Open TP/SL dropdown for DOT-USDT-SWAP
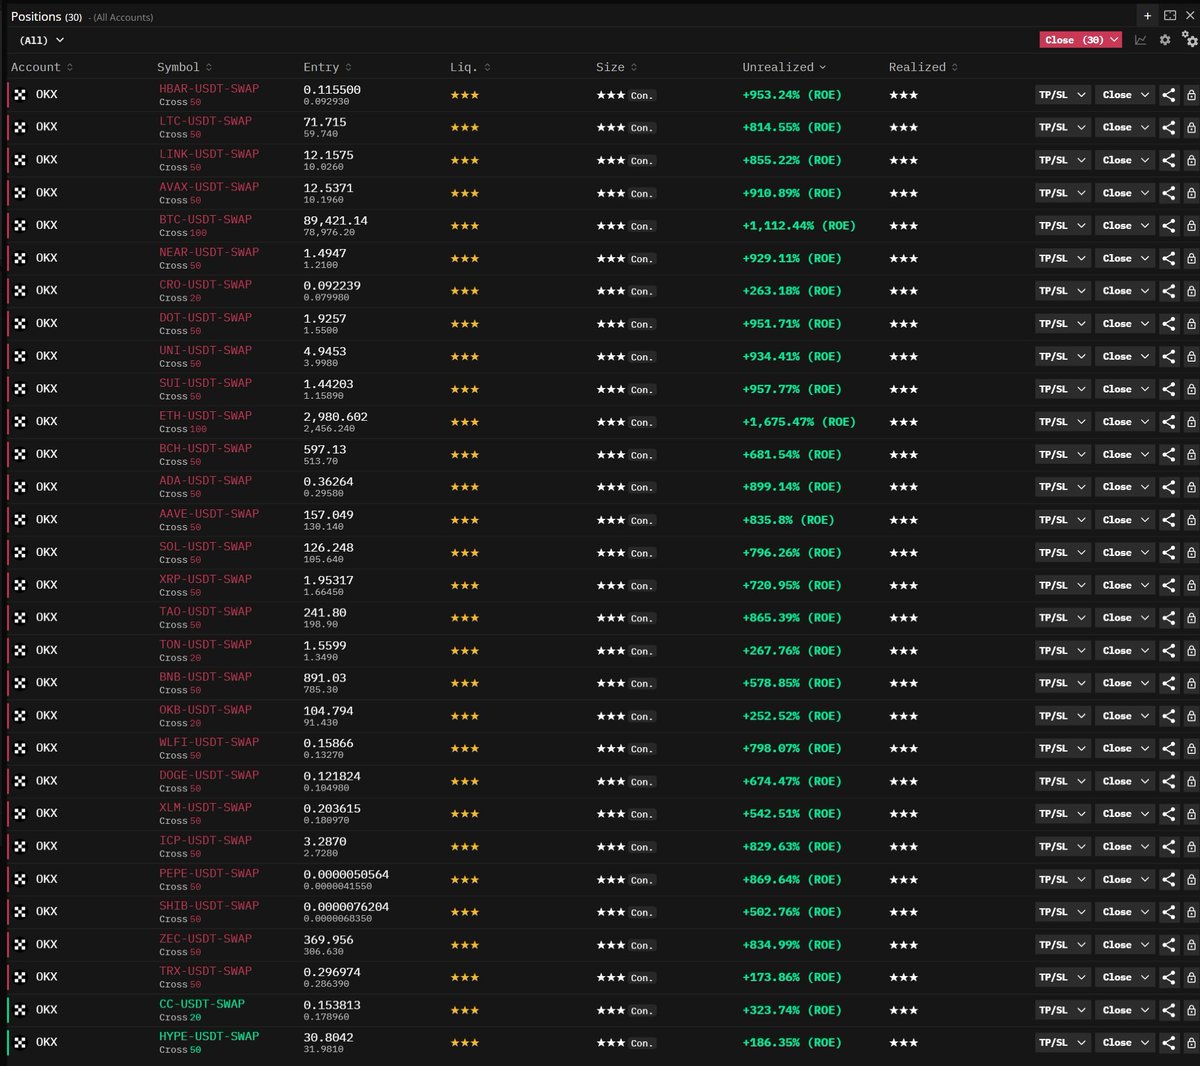The width and height of the screenshot is (1200, 1066). click(x=1062, y=324)
